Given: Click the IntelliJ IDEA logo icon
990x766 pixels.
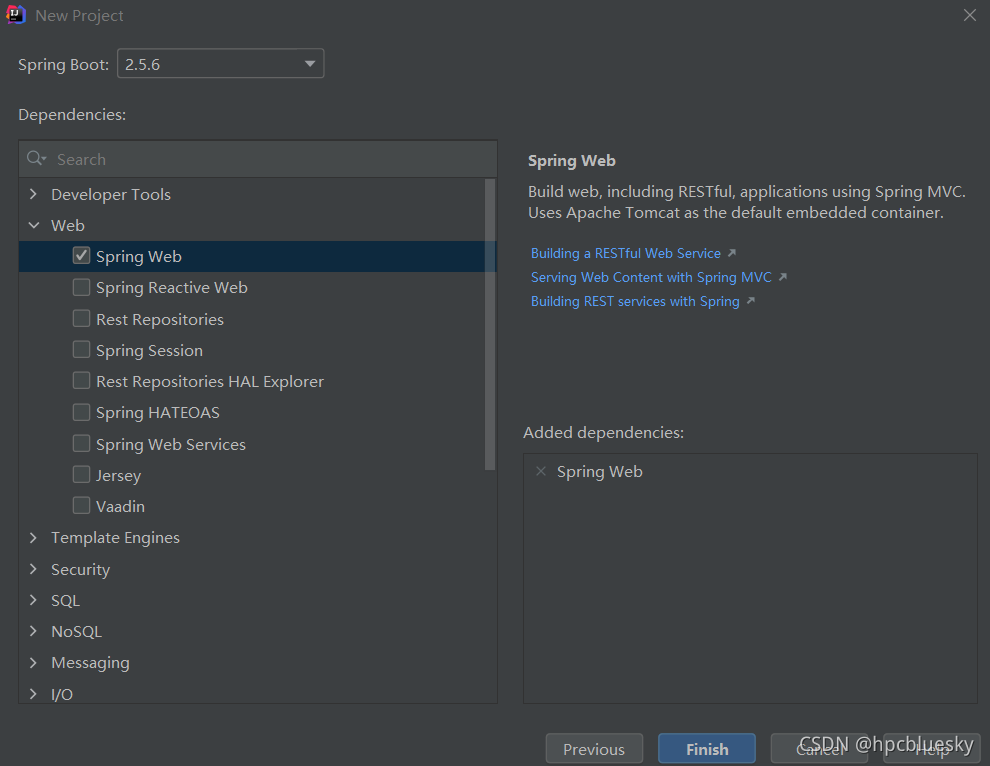Looking at the screenshot, I should (x=16, y=15).
